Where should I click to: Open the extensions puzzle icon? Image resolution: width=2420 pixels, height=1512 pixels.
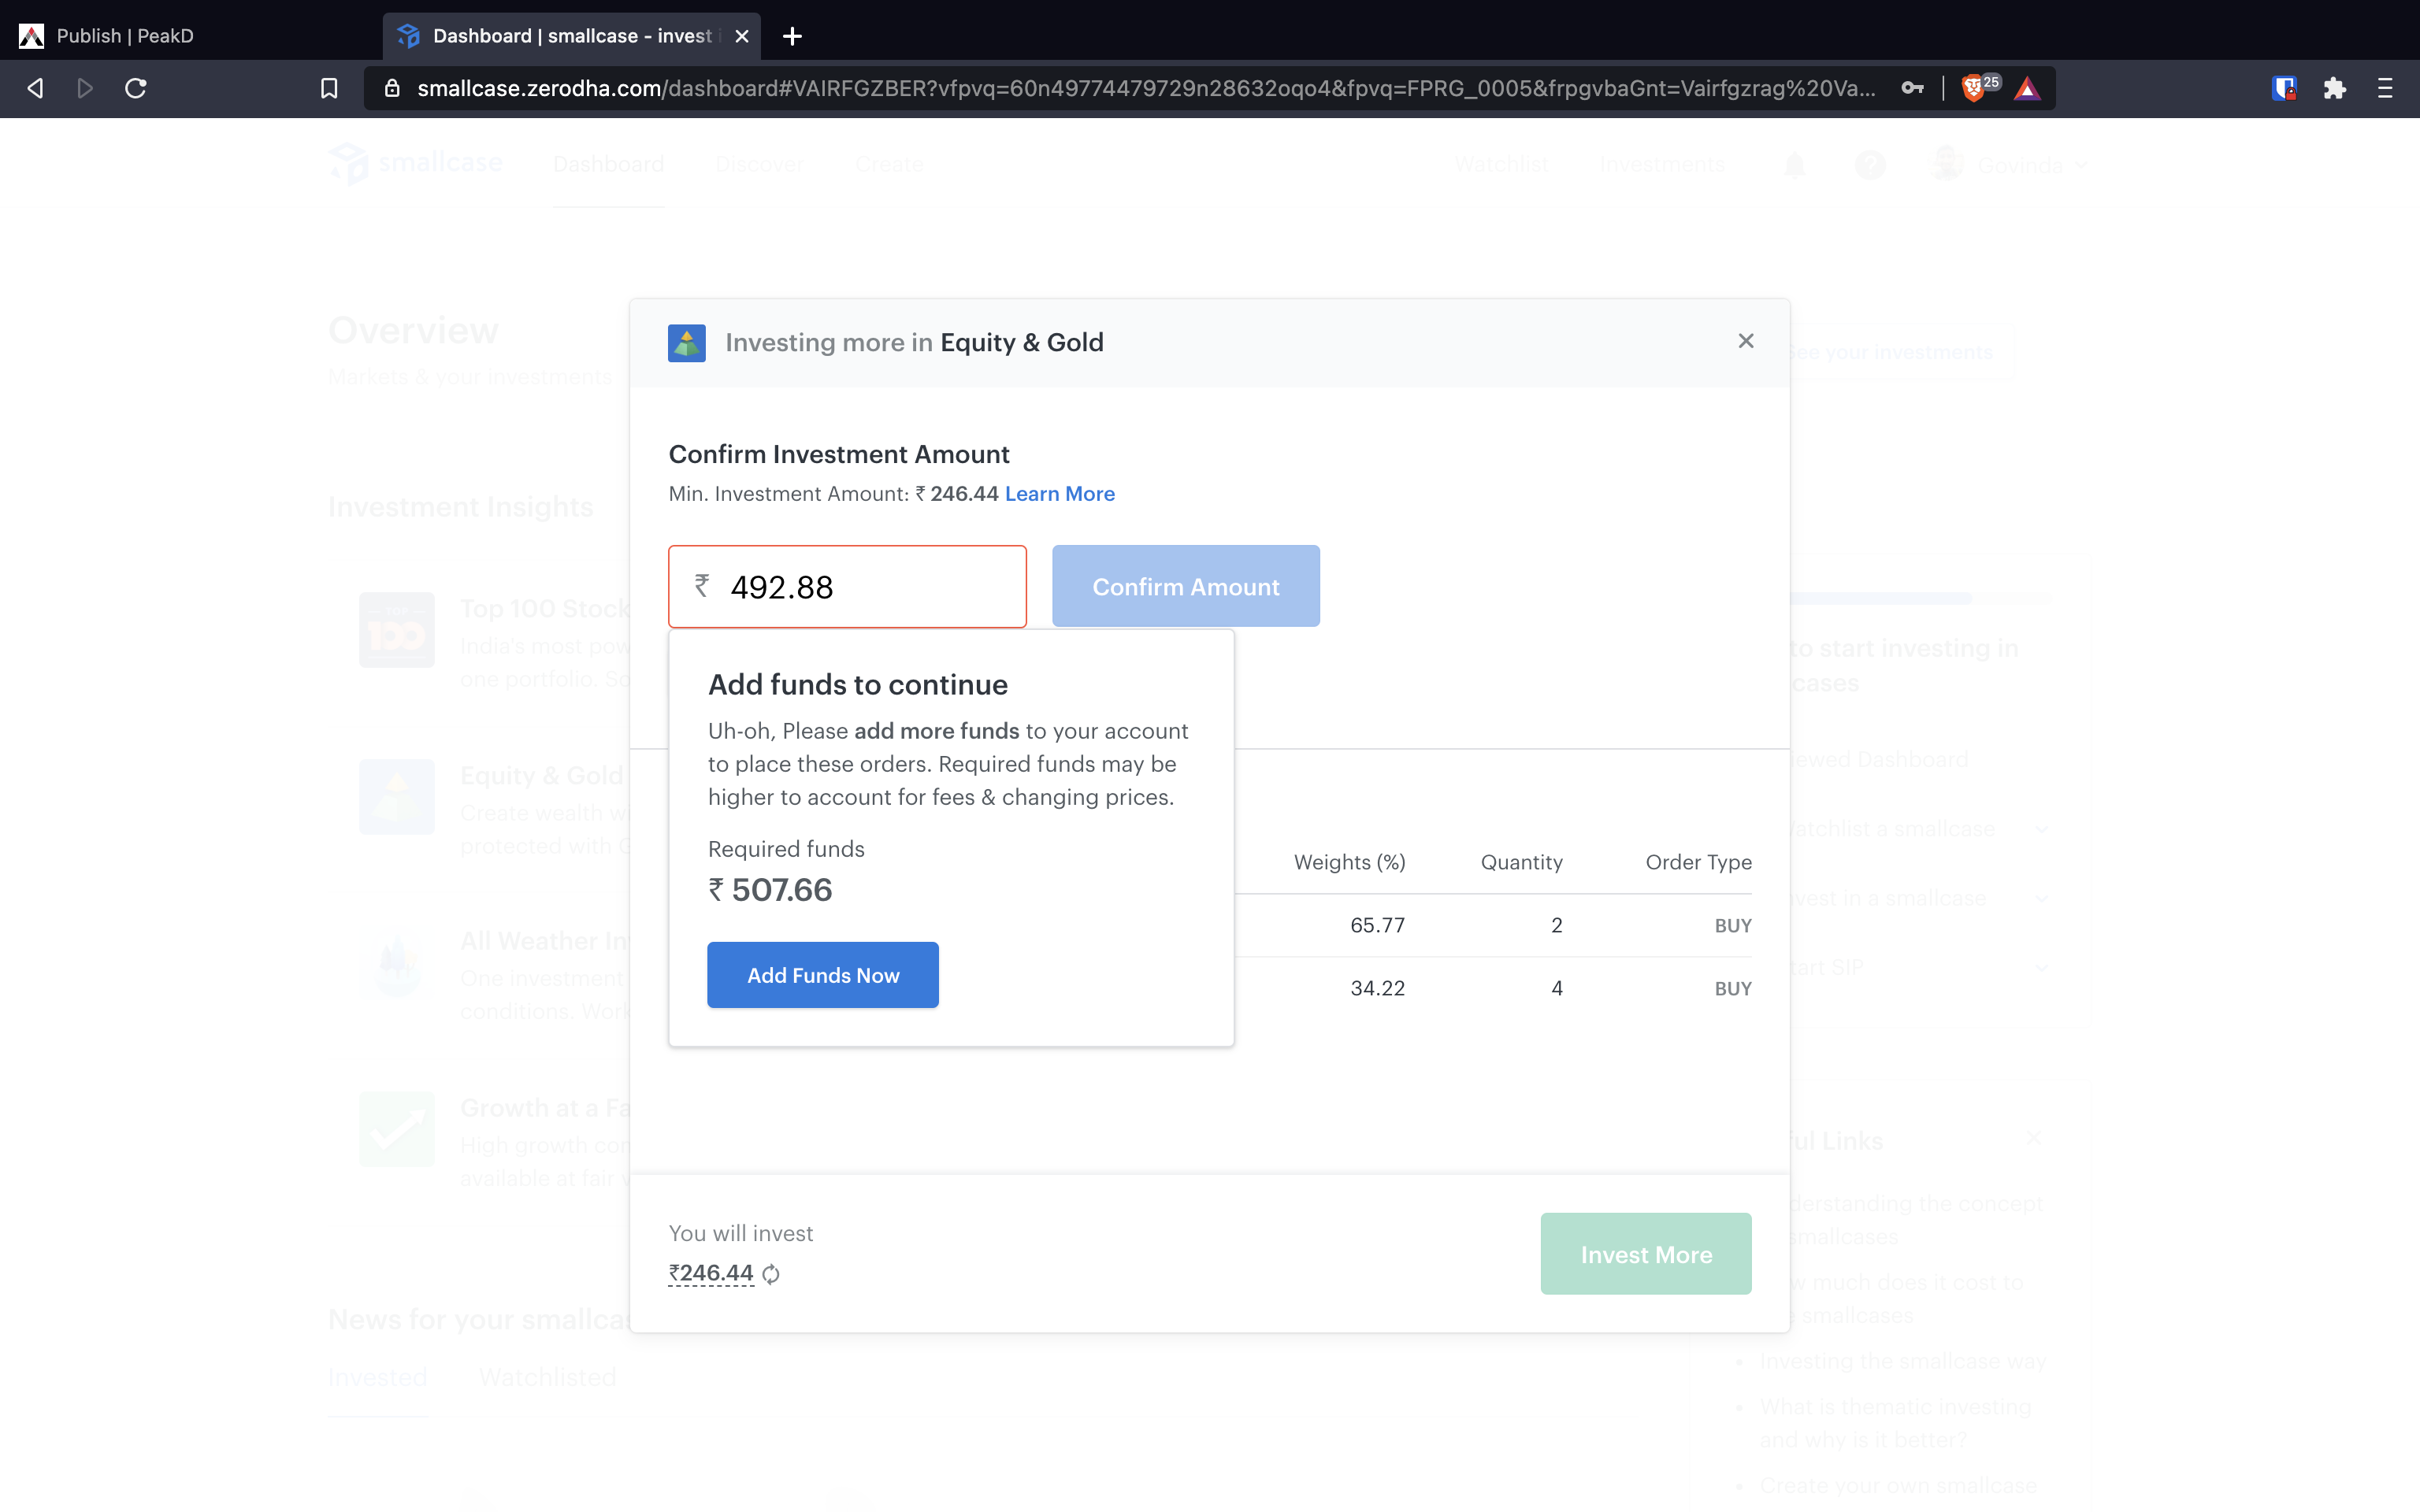2335,89
